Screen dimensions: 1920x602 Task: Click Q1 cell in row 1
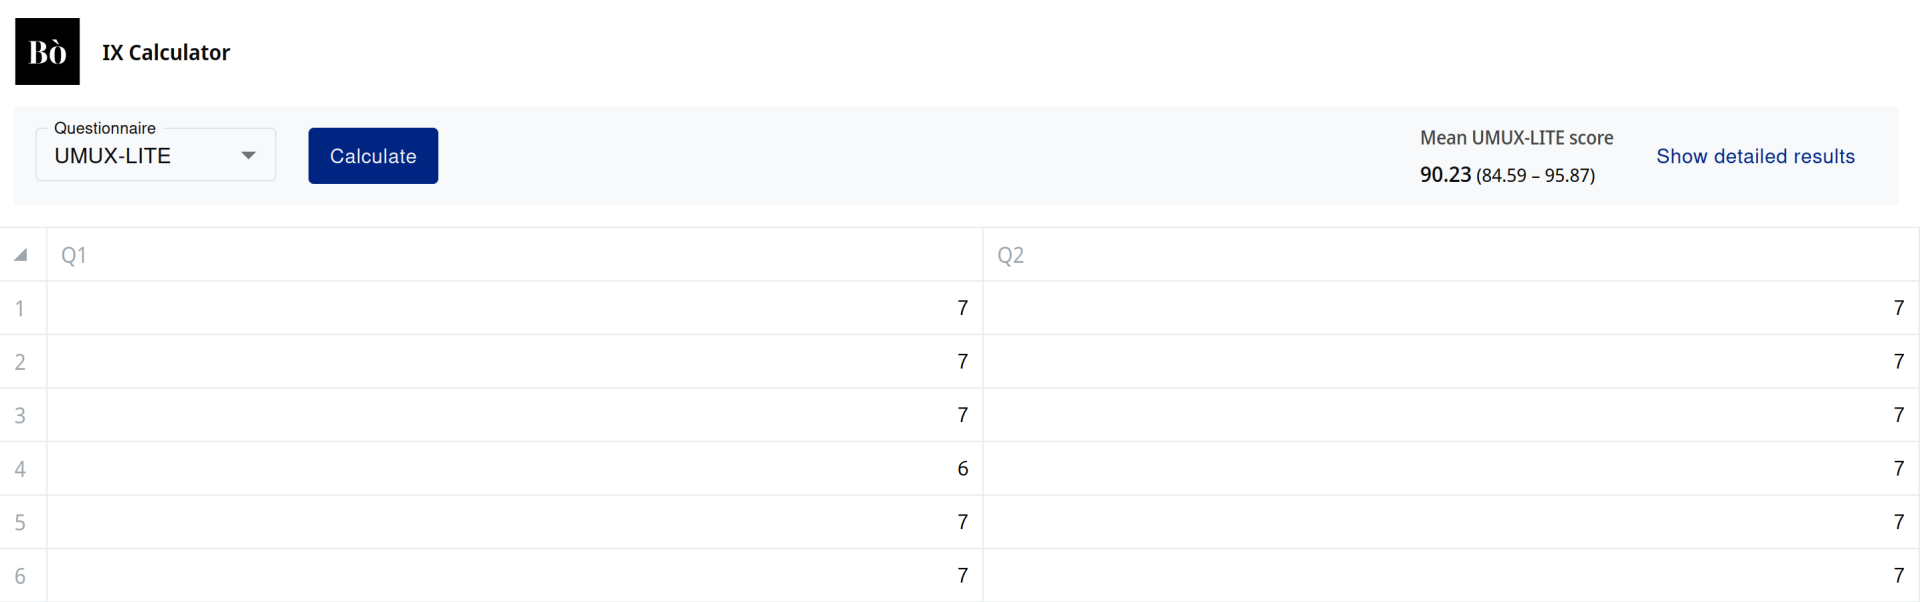point(514,308)
